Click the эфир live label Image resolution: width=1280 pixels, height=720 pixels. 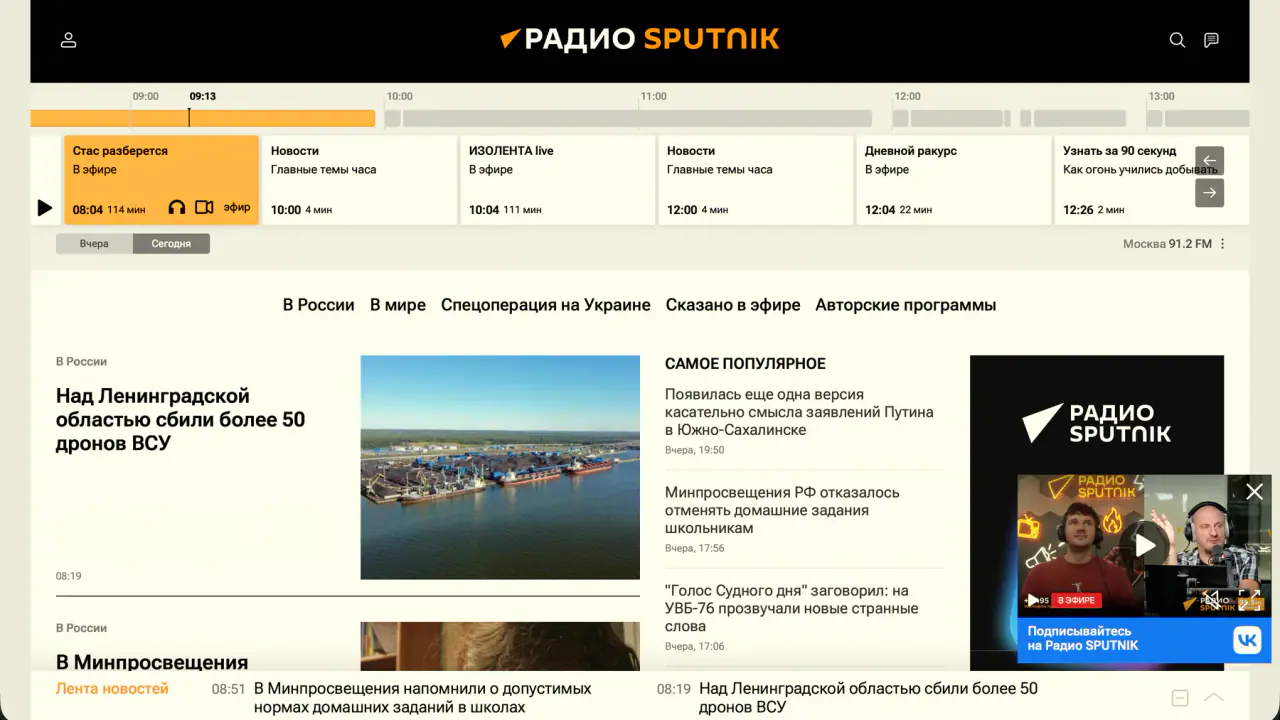point(237,208)
